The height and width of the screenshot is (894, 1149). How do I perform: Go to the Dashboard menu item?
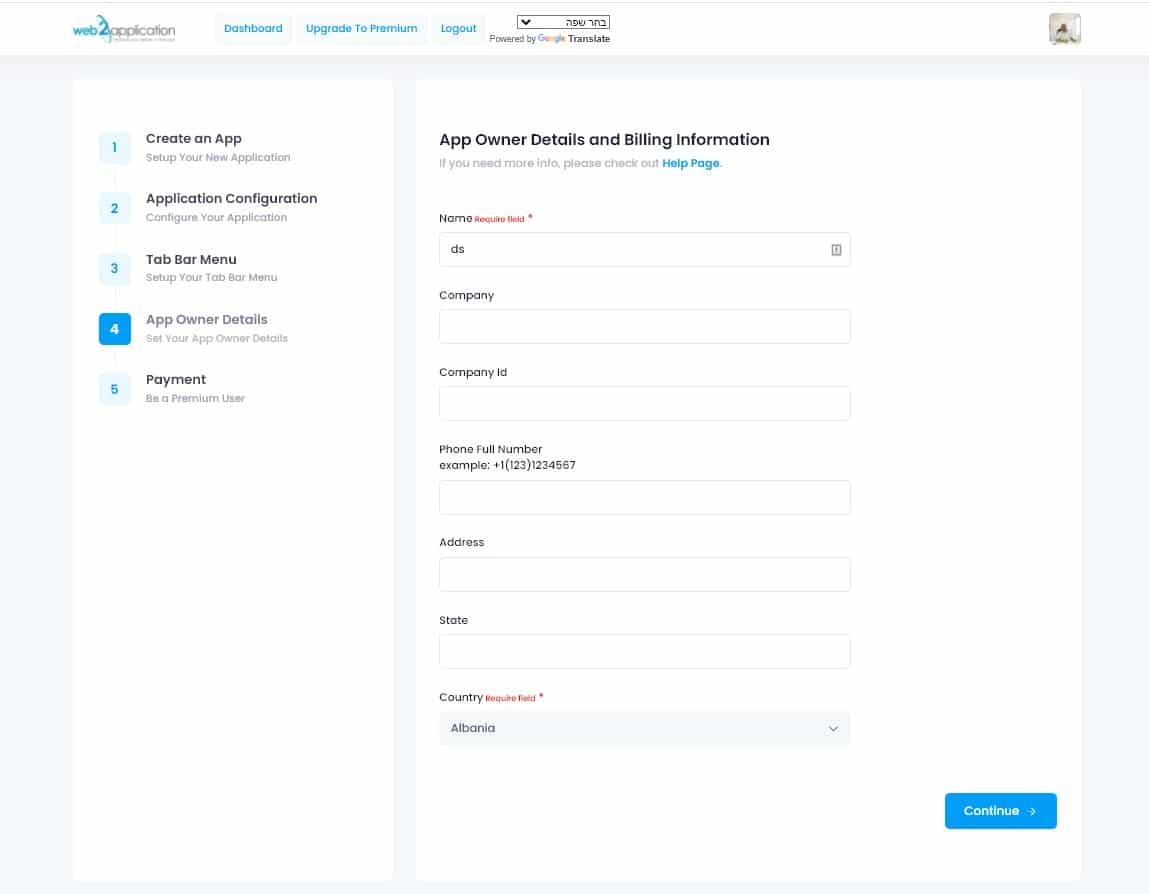point(253,29)
